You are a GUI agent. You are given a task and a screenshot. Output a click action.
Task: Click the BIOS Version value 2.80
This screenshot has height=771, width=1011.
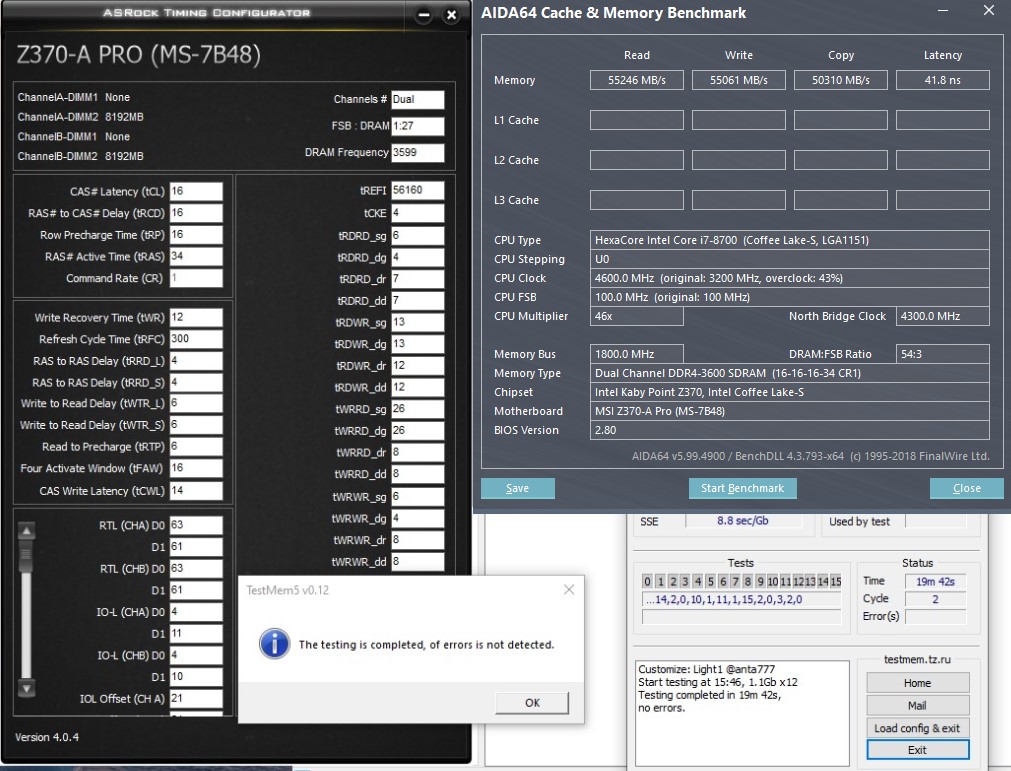[789, 430]
